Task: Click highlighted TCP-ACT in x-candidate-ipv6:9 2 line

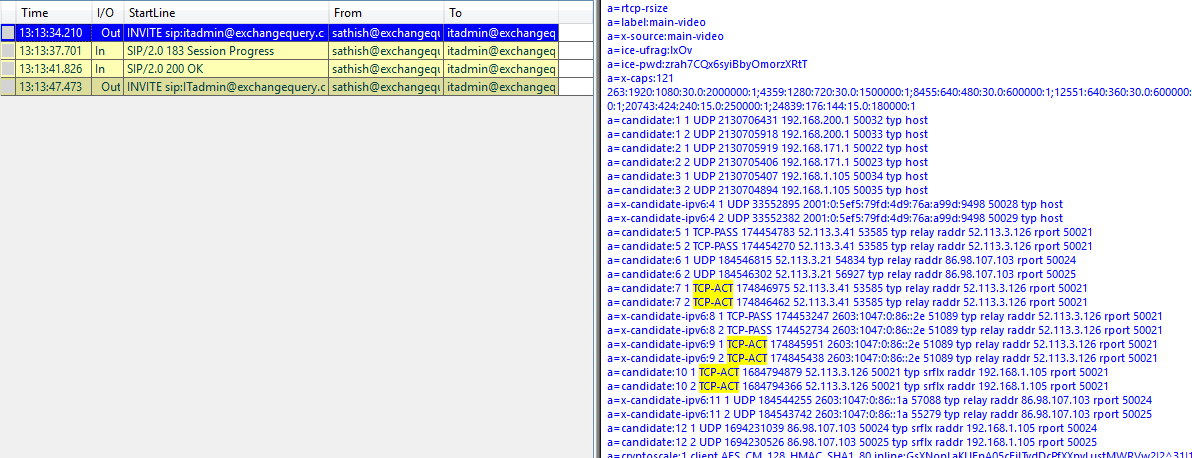Action: point(747,358)
